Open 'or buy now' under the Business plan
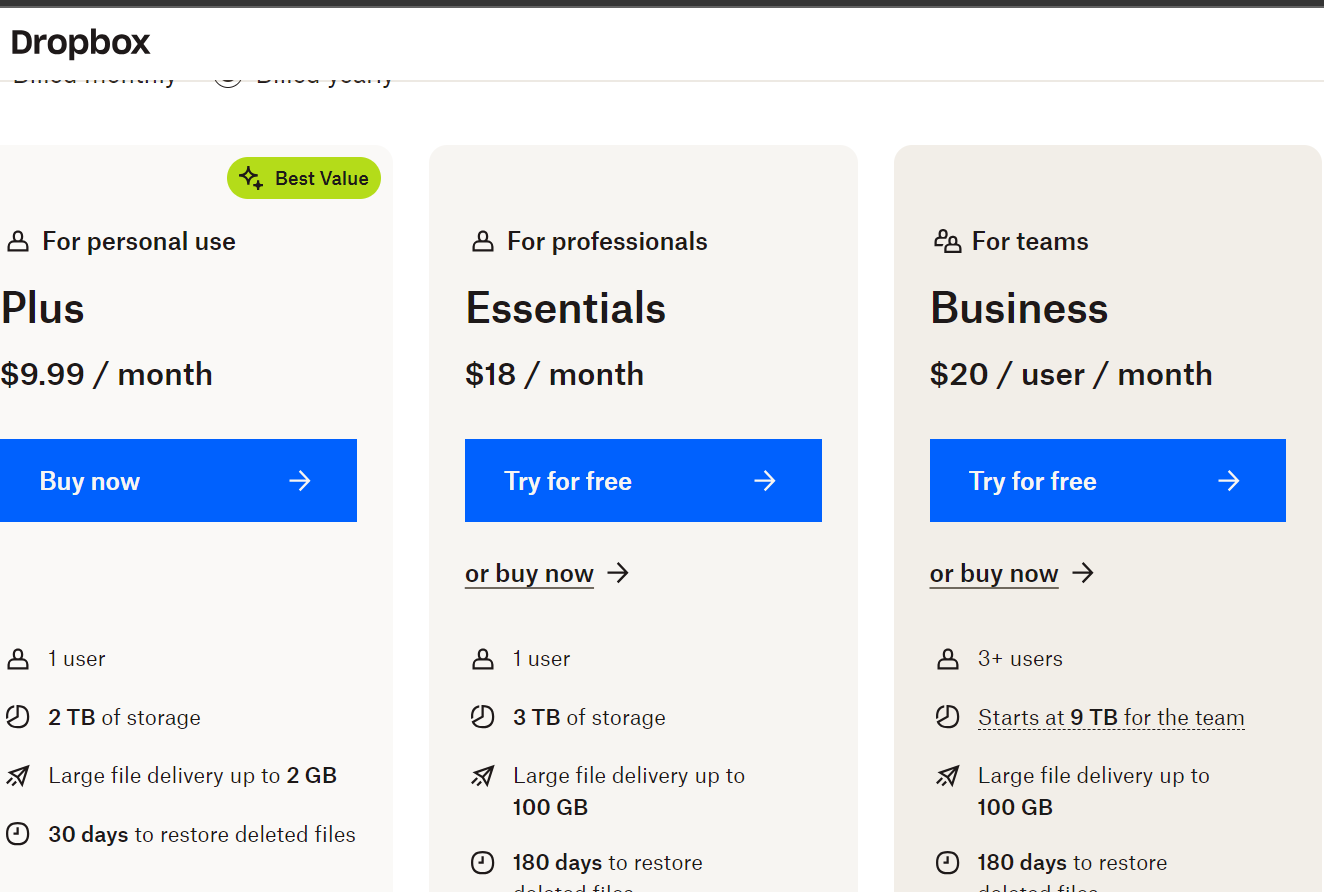 [x=994, y=573]
